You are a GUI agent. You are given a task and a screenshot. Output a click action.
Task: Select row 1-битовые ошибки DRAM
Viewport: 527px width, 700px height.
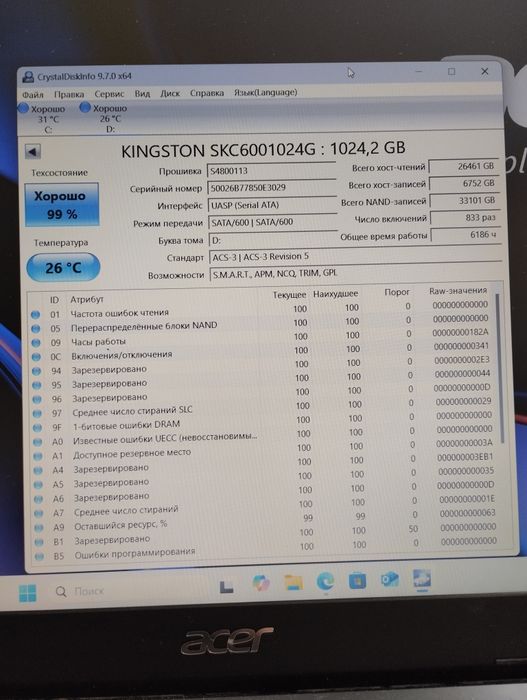click(262, 423)
